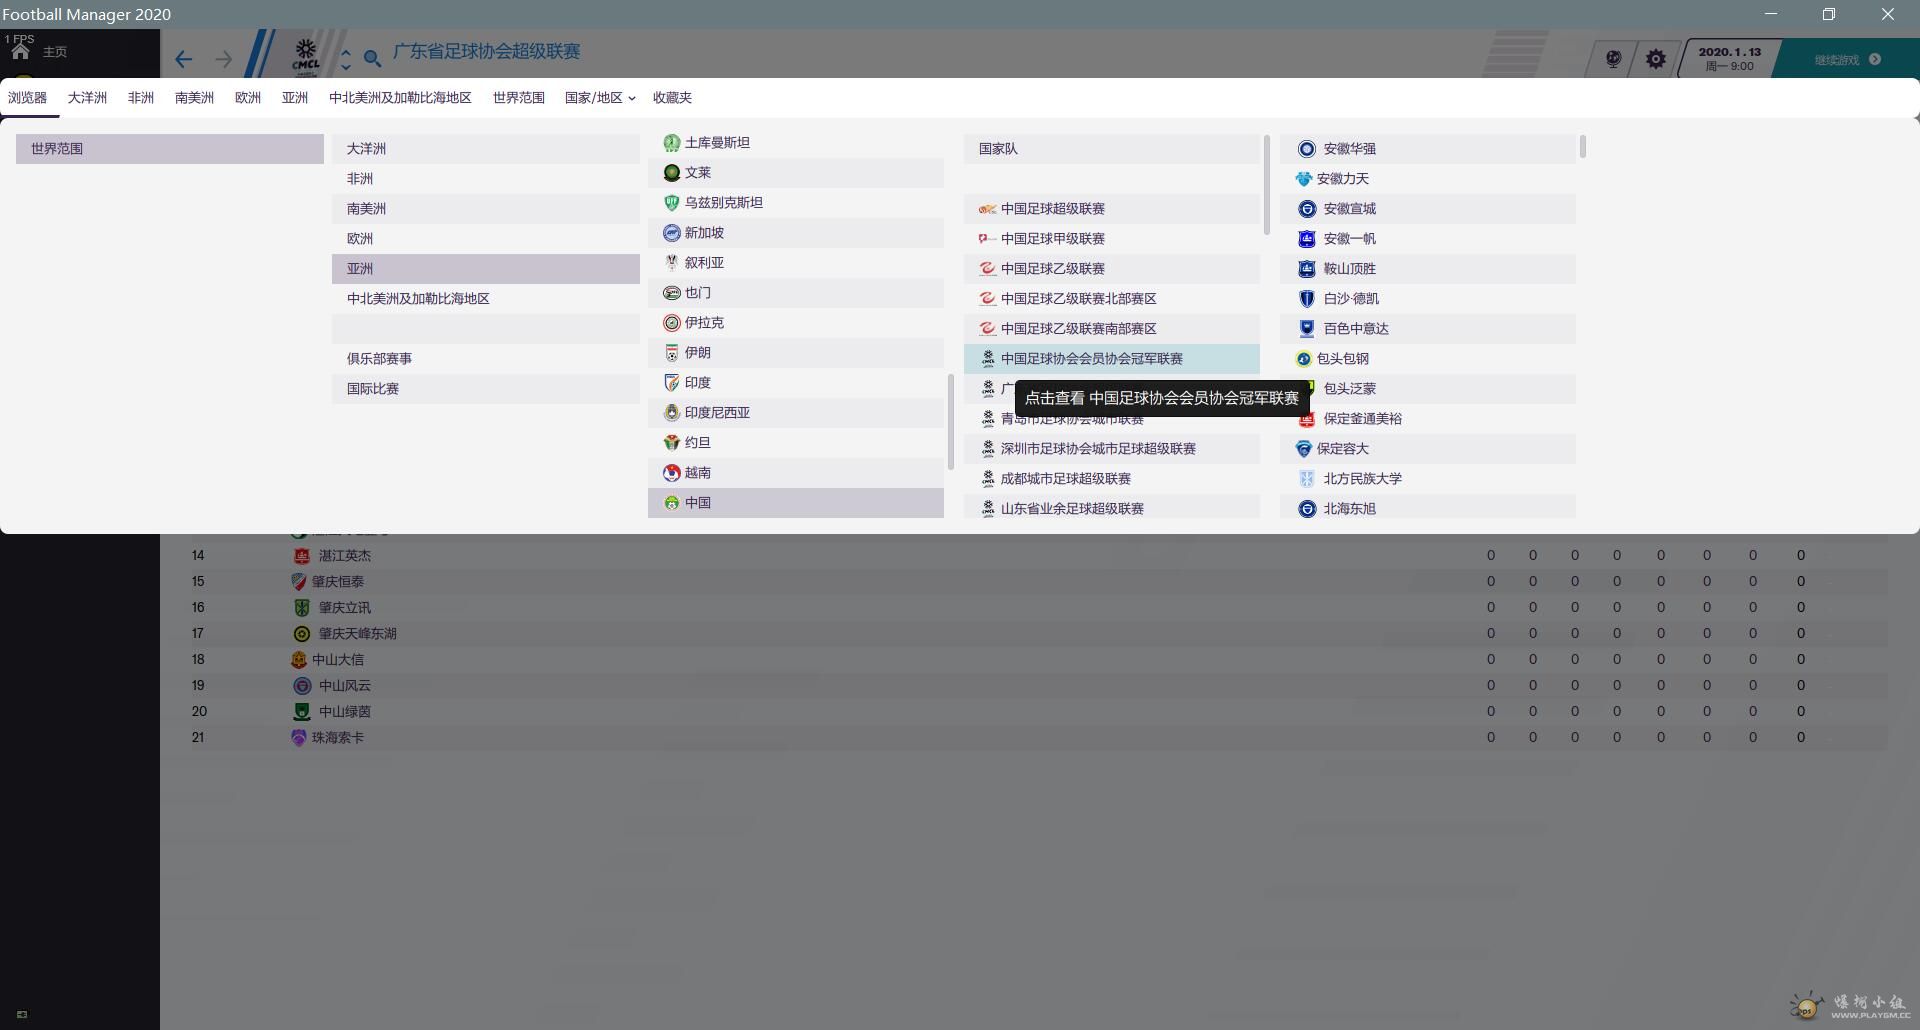This screenshot has width=1920, height=1030.
Task: Click the home icon labeled 主页
Action: coord(20,51)
